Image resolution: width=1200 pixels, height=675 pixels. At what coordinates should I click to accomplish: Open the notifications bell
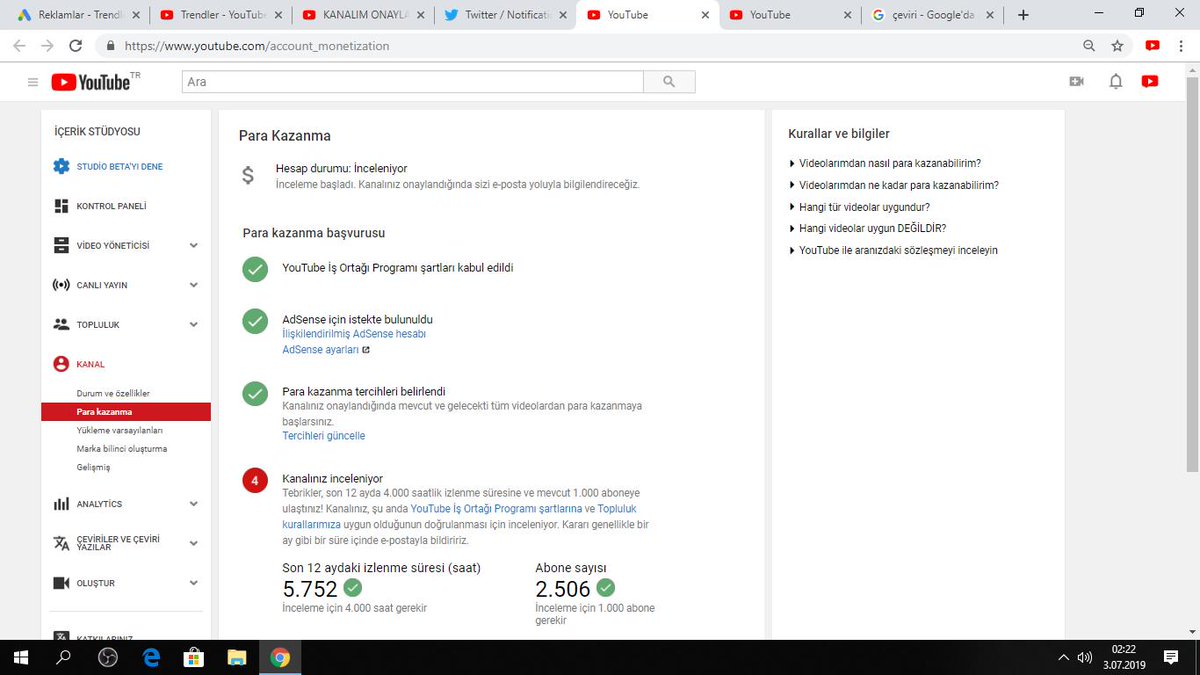pyautogui.click(x=1116, y=82)
